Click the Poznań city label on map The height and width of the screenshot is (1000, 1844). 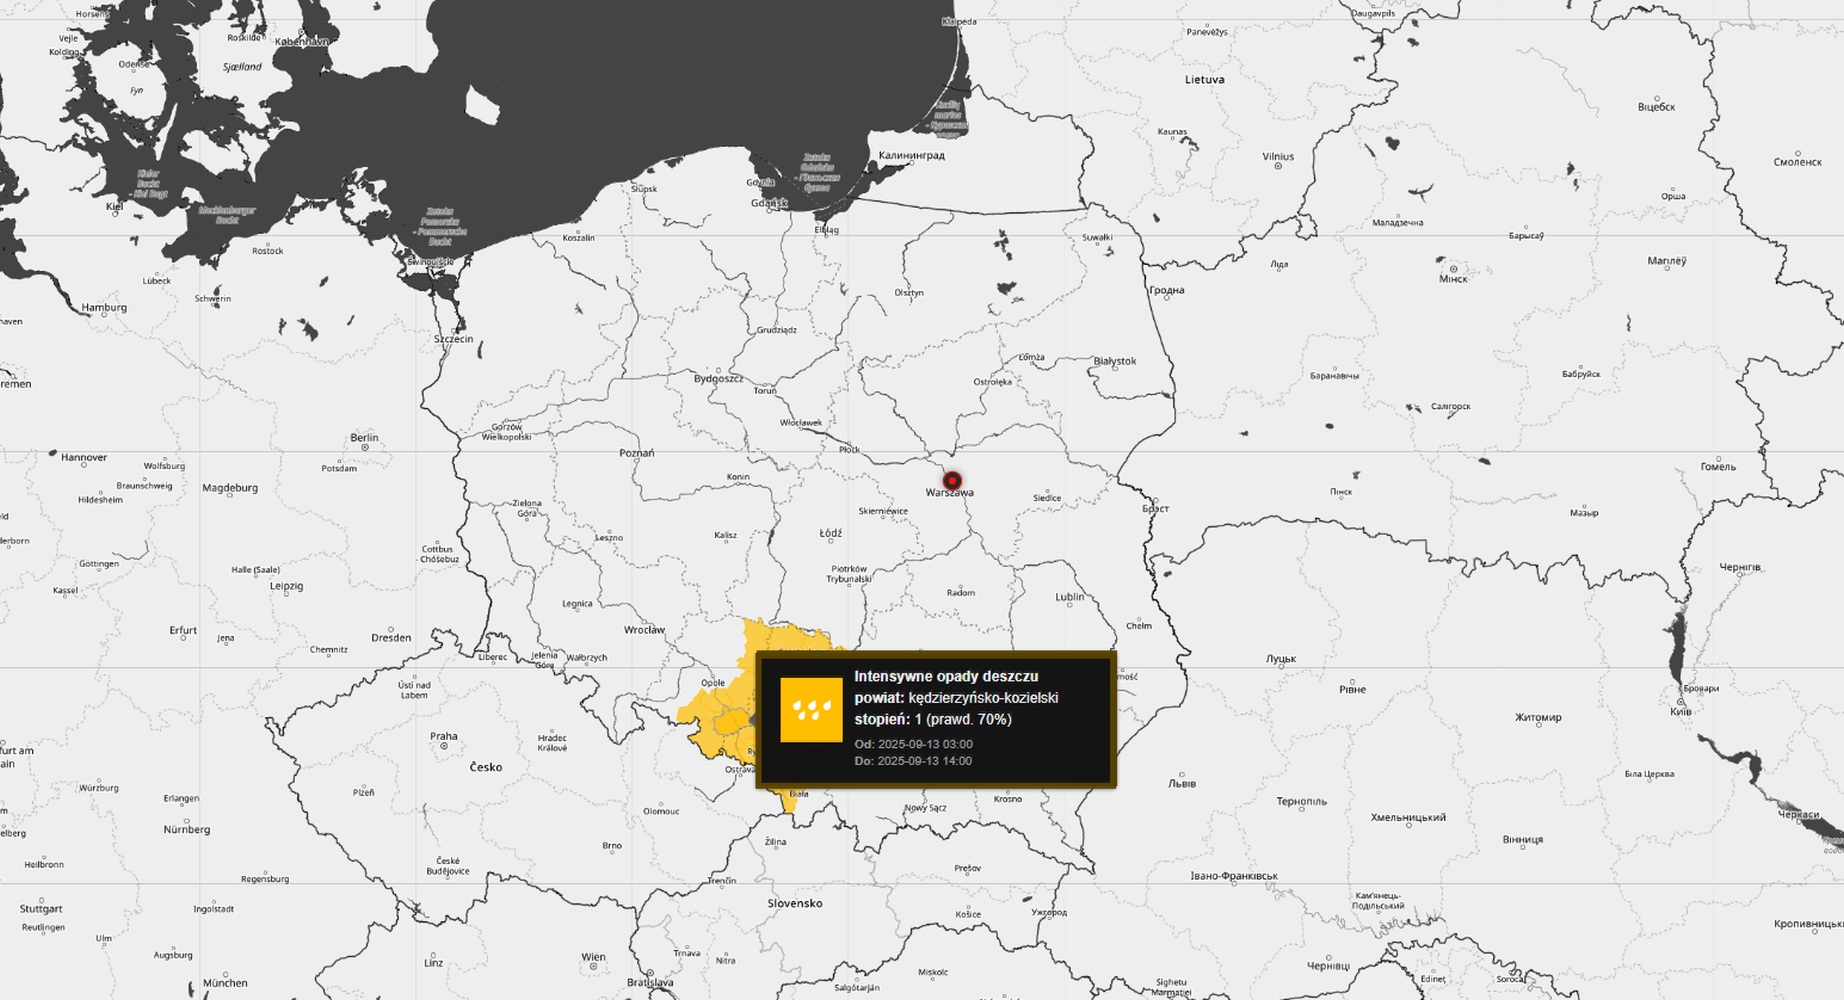(x=636, y=453)
